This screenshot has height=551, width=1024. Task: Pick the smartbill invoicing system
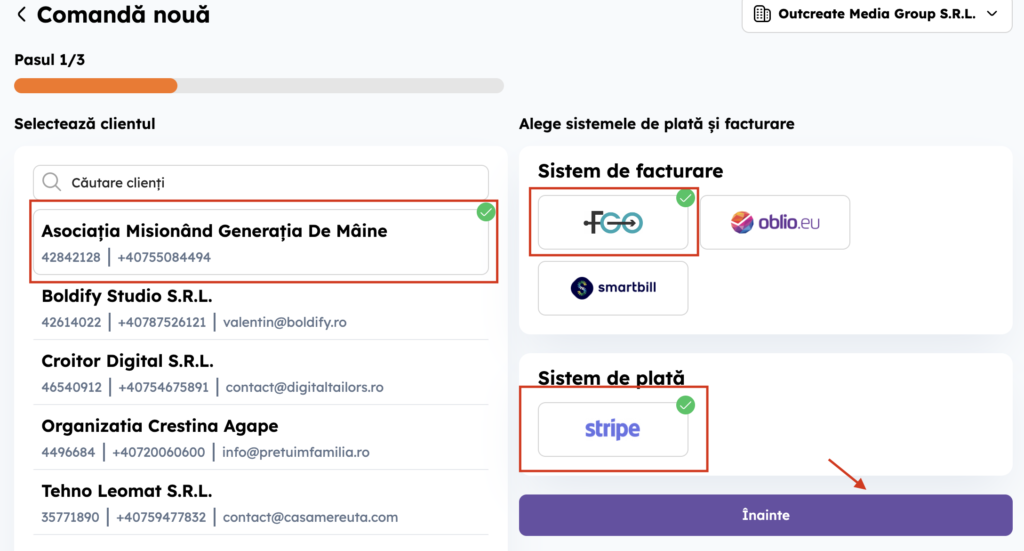pos(613,288)
